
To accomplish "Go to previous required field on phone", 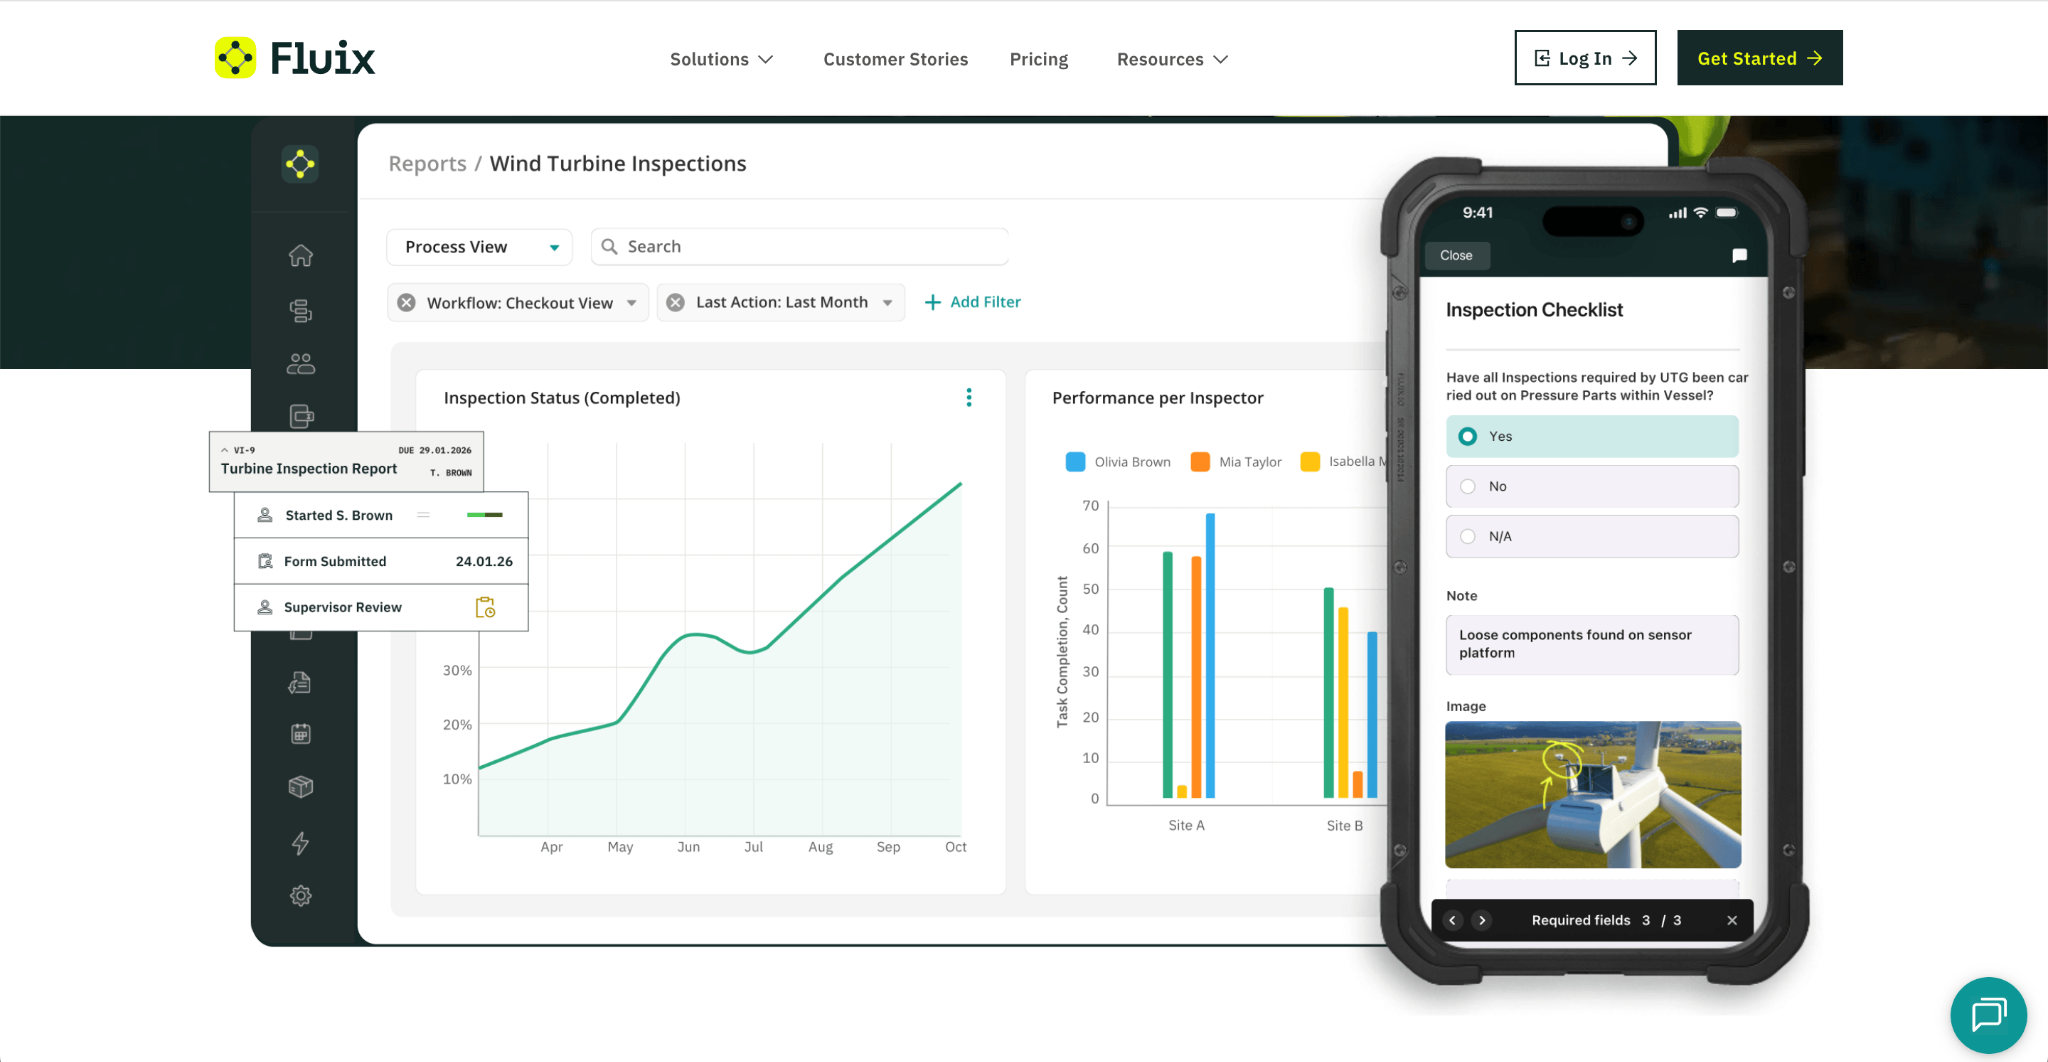I will click(x=1453, y=920).
